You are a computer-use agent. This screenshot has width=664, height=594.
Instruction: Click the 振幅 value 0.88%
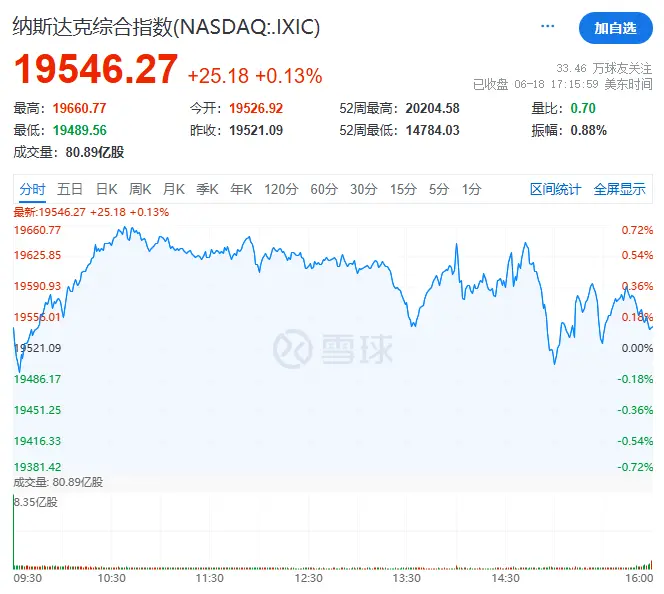(589, 130)
